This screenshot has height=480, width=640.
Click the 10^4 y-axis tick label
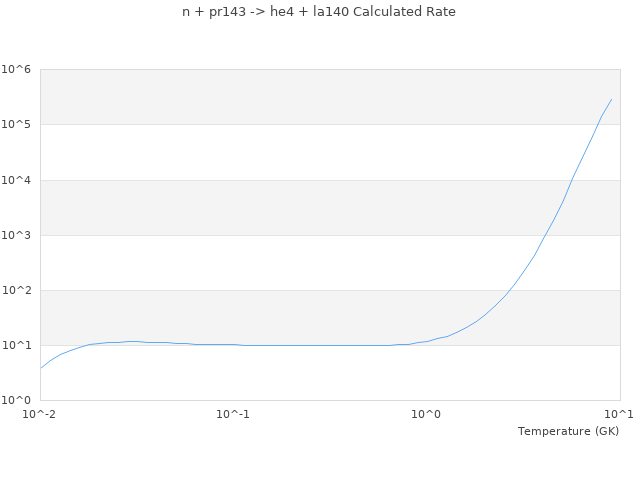pyautogui.click(x=16, y=180)
